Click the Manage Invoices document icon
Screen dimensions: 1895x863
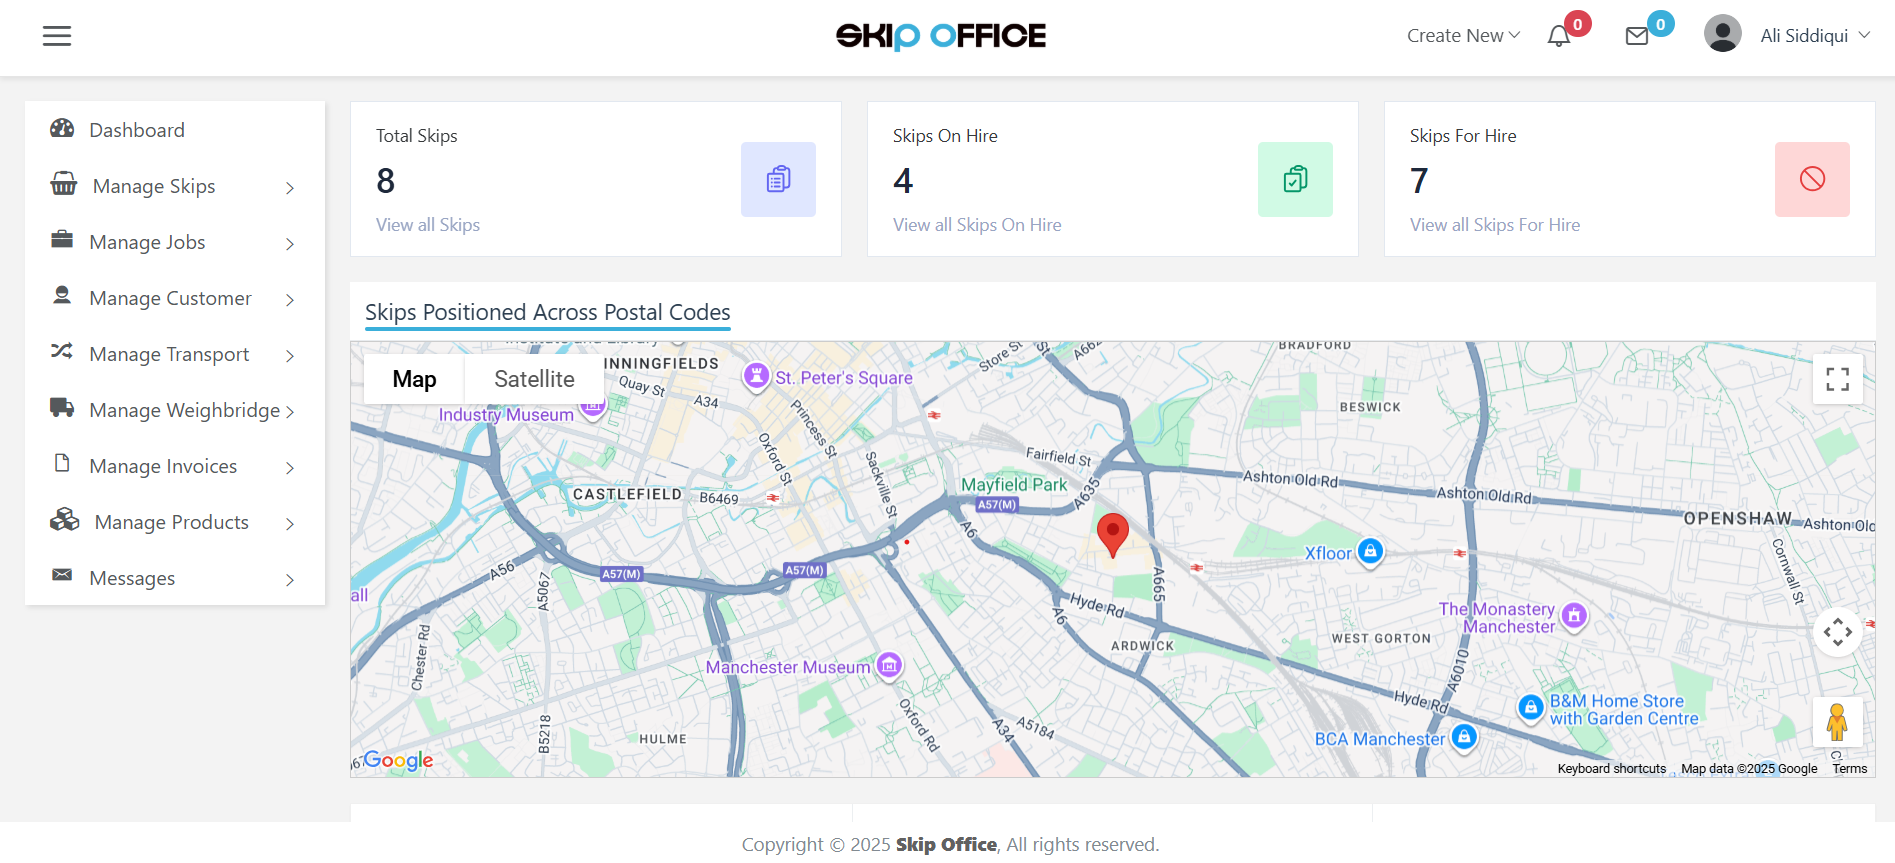[x=62, y=463]
